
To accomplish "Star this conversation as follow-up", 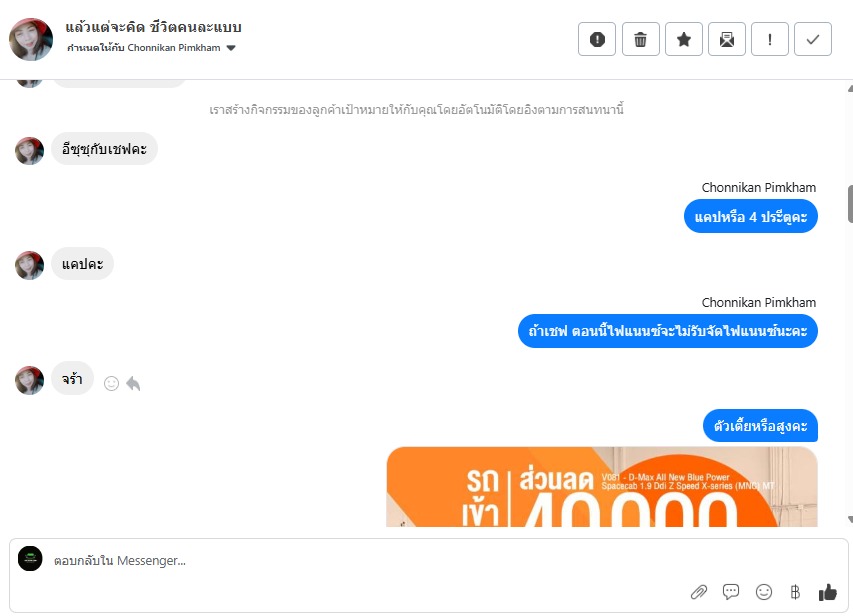I will [x=684, y=39].
